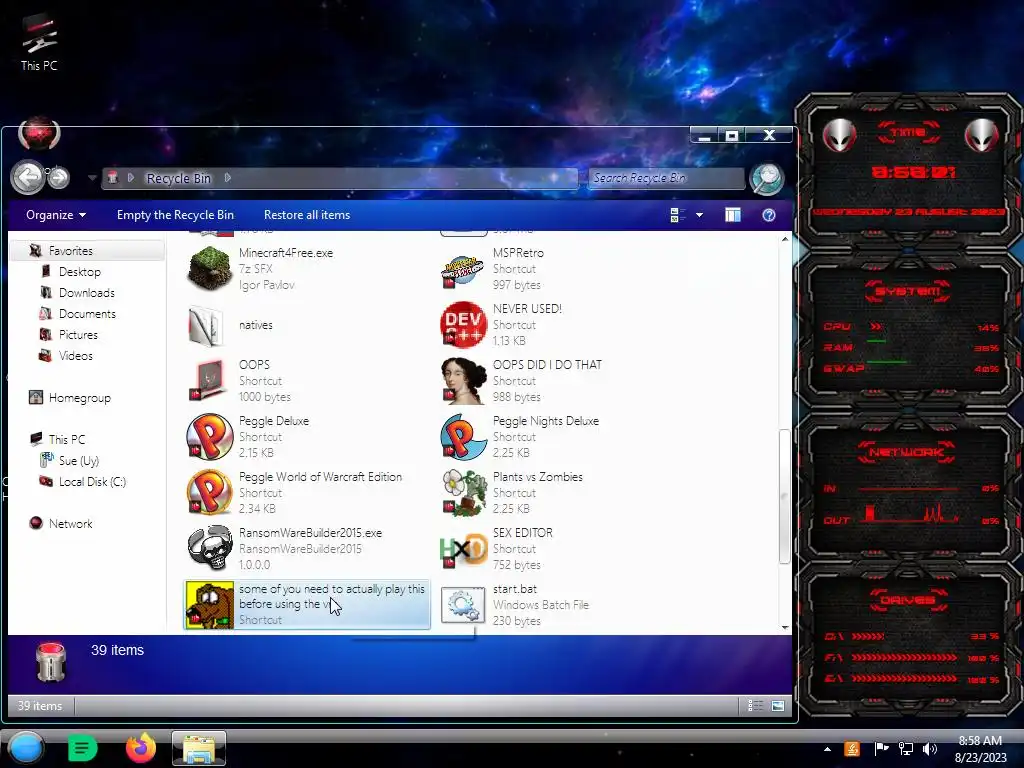Click Empty the Recycle Bin
Viewport: 1024px width, 768px height.
click(x=175, y=215)
